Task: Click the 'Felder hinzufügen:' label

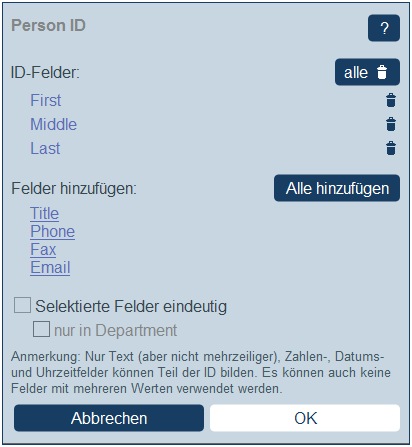Action: click(x=74, y=188)
